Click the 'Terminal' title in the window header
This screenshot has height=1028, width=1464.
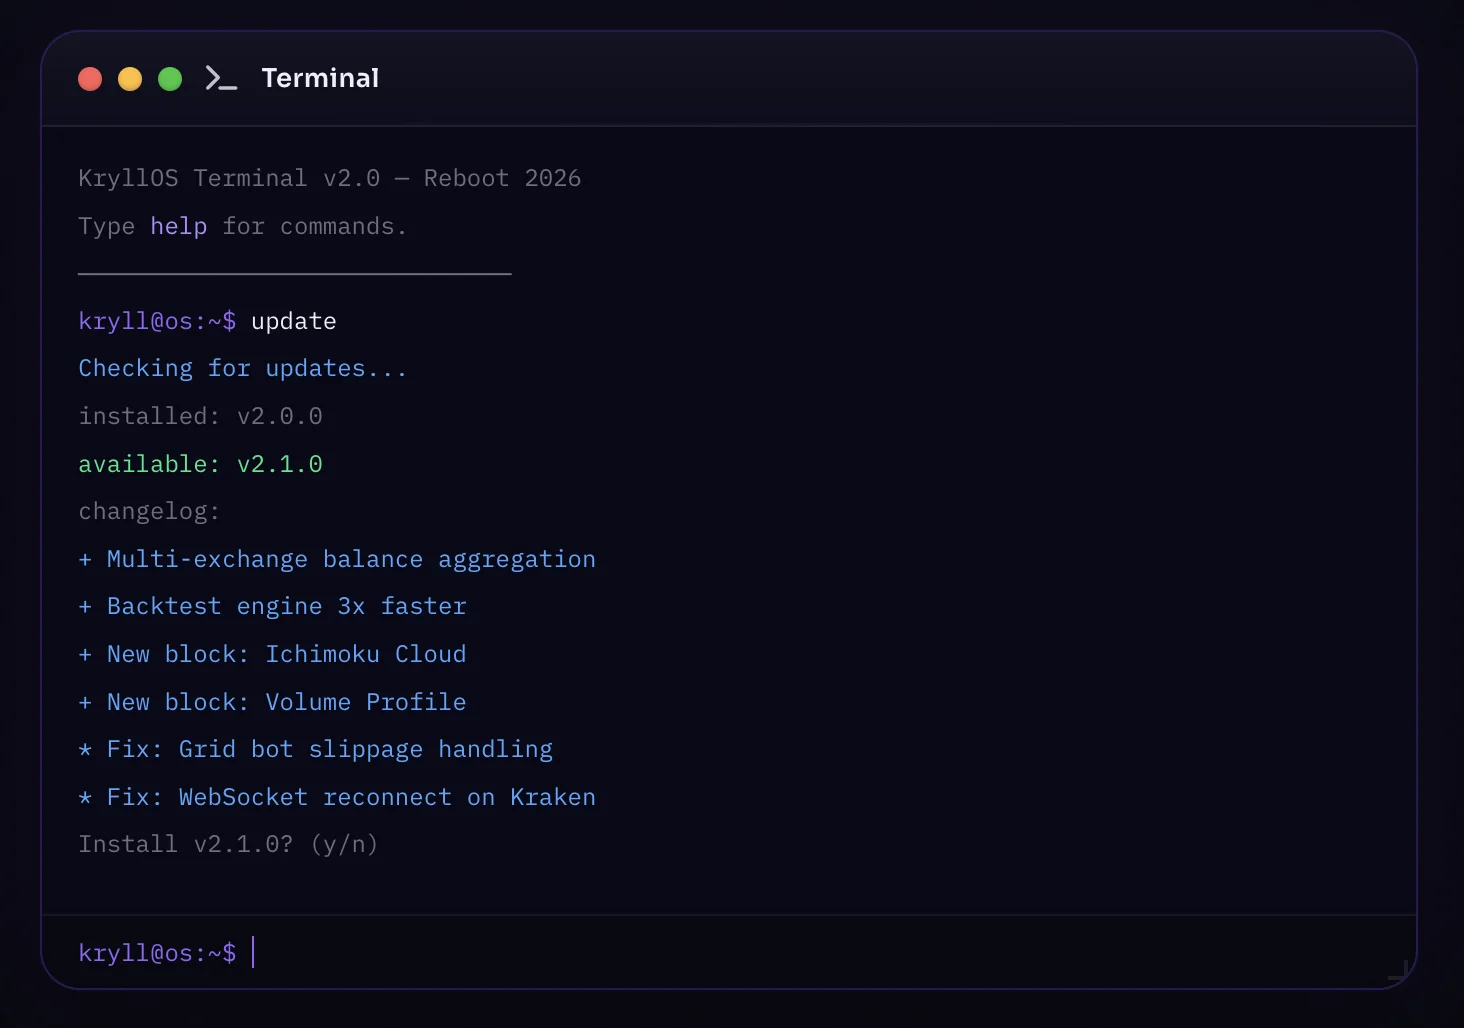pos(320,78)
